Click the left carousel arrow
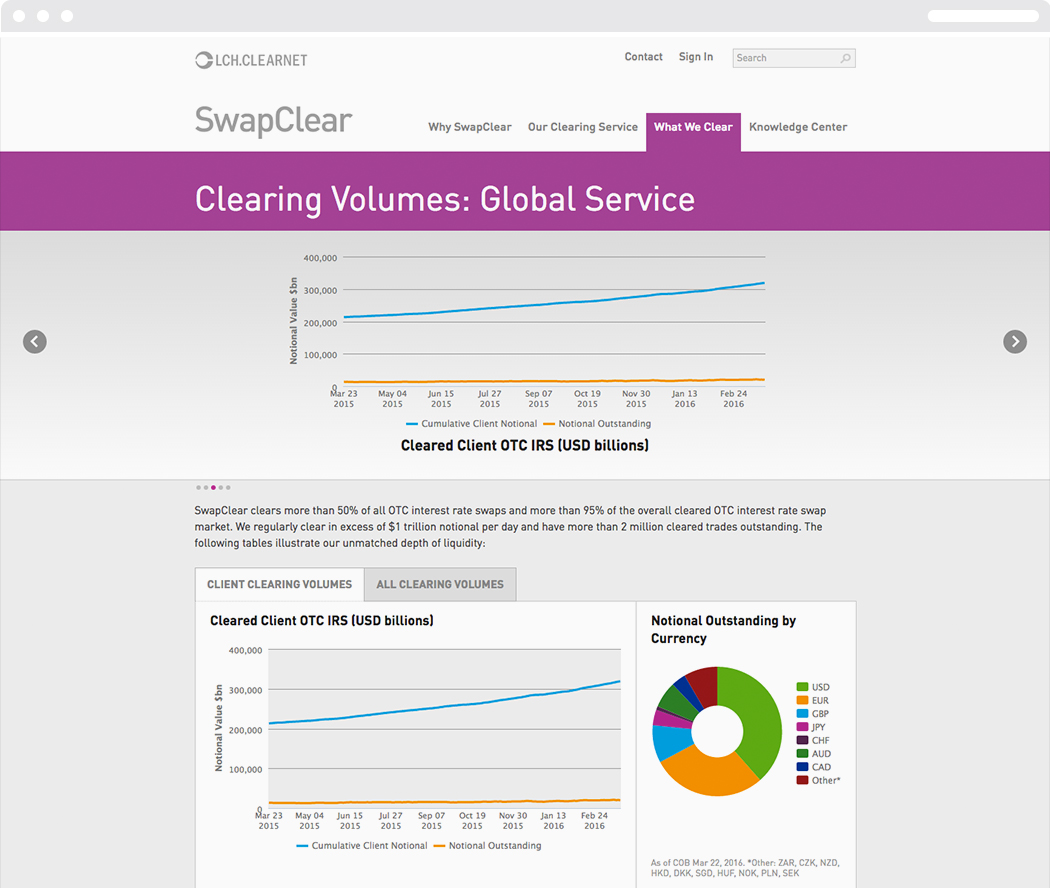 click(35, 342)
